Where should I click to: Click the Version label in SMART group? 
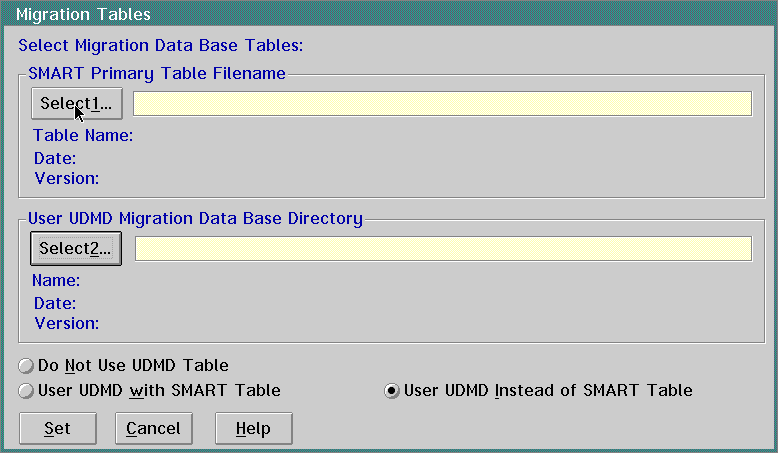point(67,179)
